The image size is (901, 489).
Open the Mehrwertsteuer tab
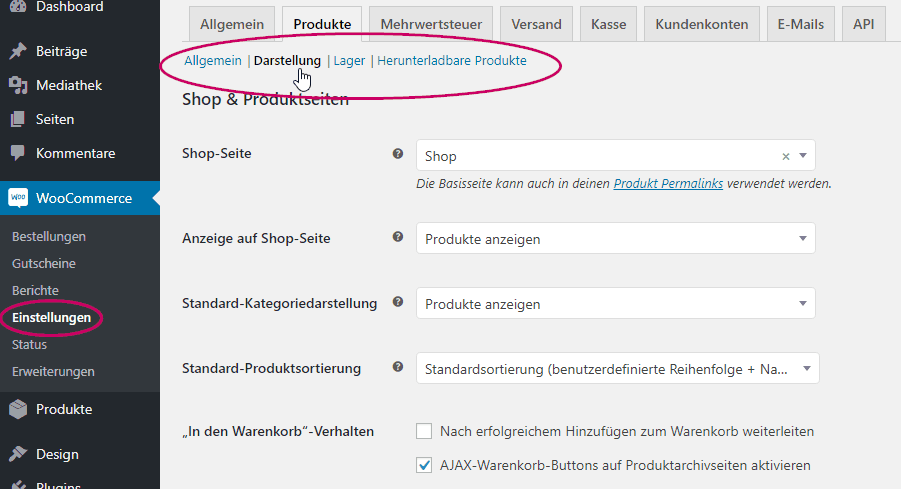[431, 24]
